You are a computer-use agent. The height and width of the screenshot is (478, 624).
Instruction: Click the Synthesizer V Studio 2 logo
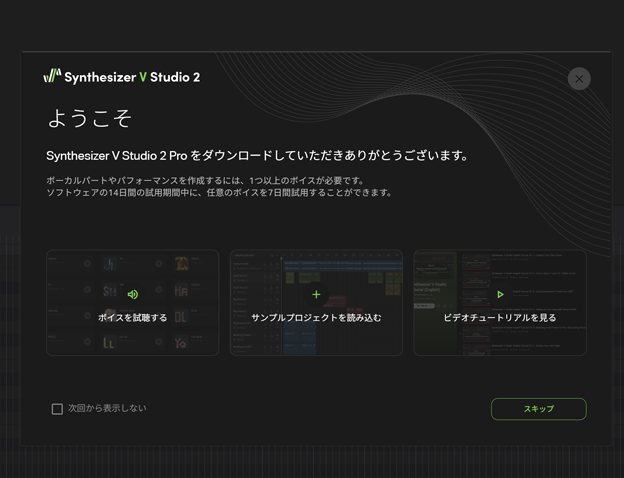tap(121, 76)
